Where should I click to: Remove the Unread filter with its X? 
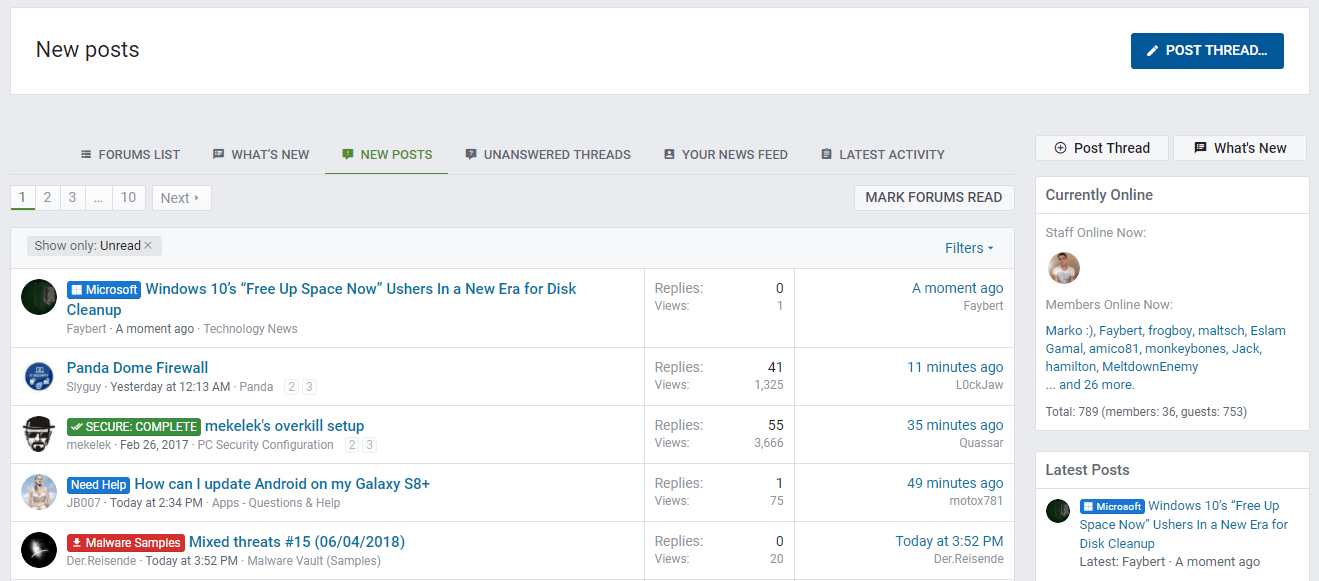tap(148, 246)
